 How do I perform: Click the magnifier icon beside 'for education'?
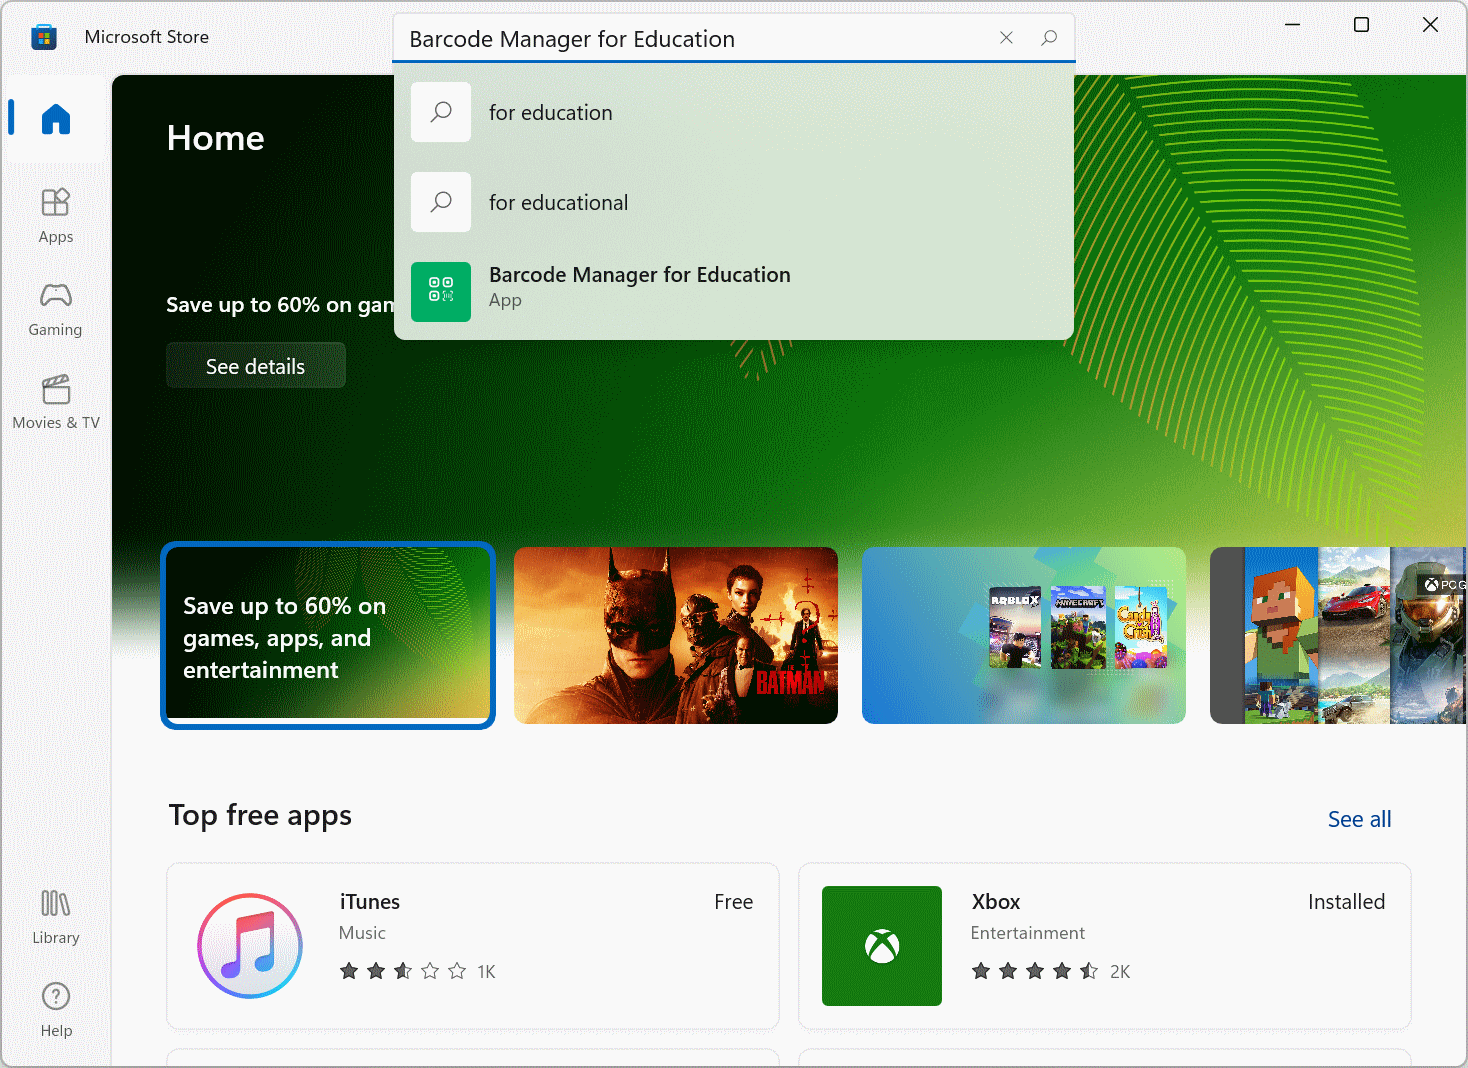point(441,112)
